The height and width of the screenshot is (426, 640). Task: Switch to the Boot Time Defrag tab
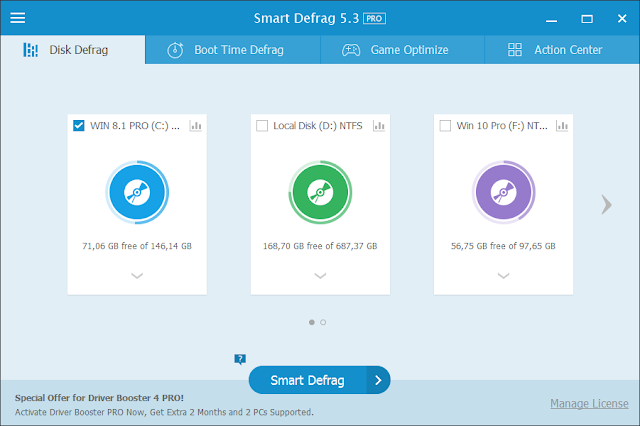[x=233, y=50]
